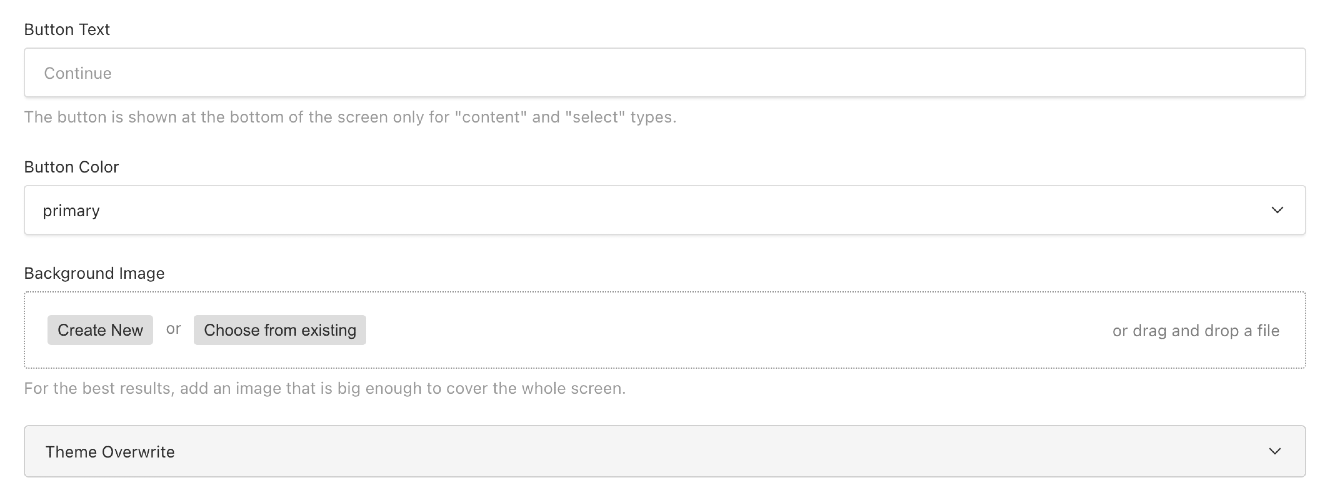This screenshot has width=1330, height=500.
Task: Click the Choose from existing button
Action: (x=280, y=330)
